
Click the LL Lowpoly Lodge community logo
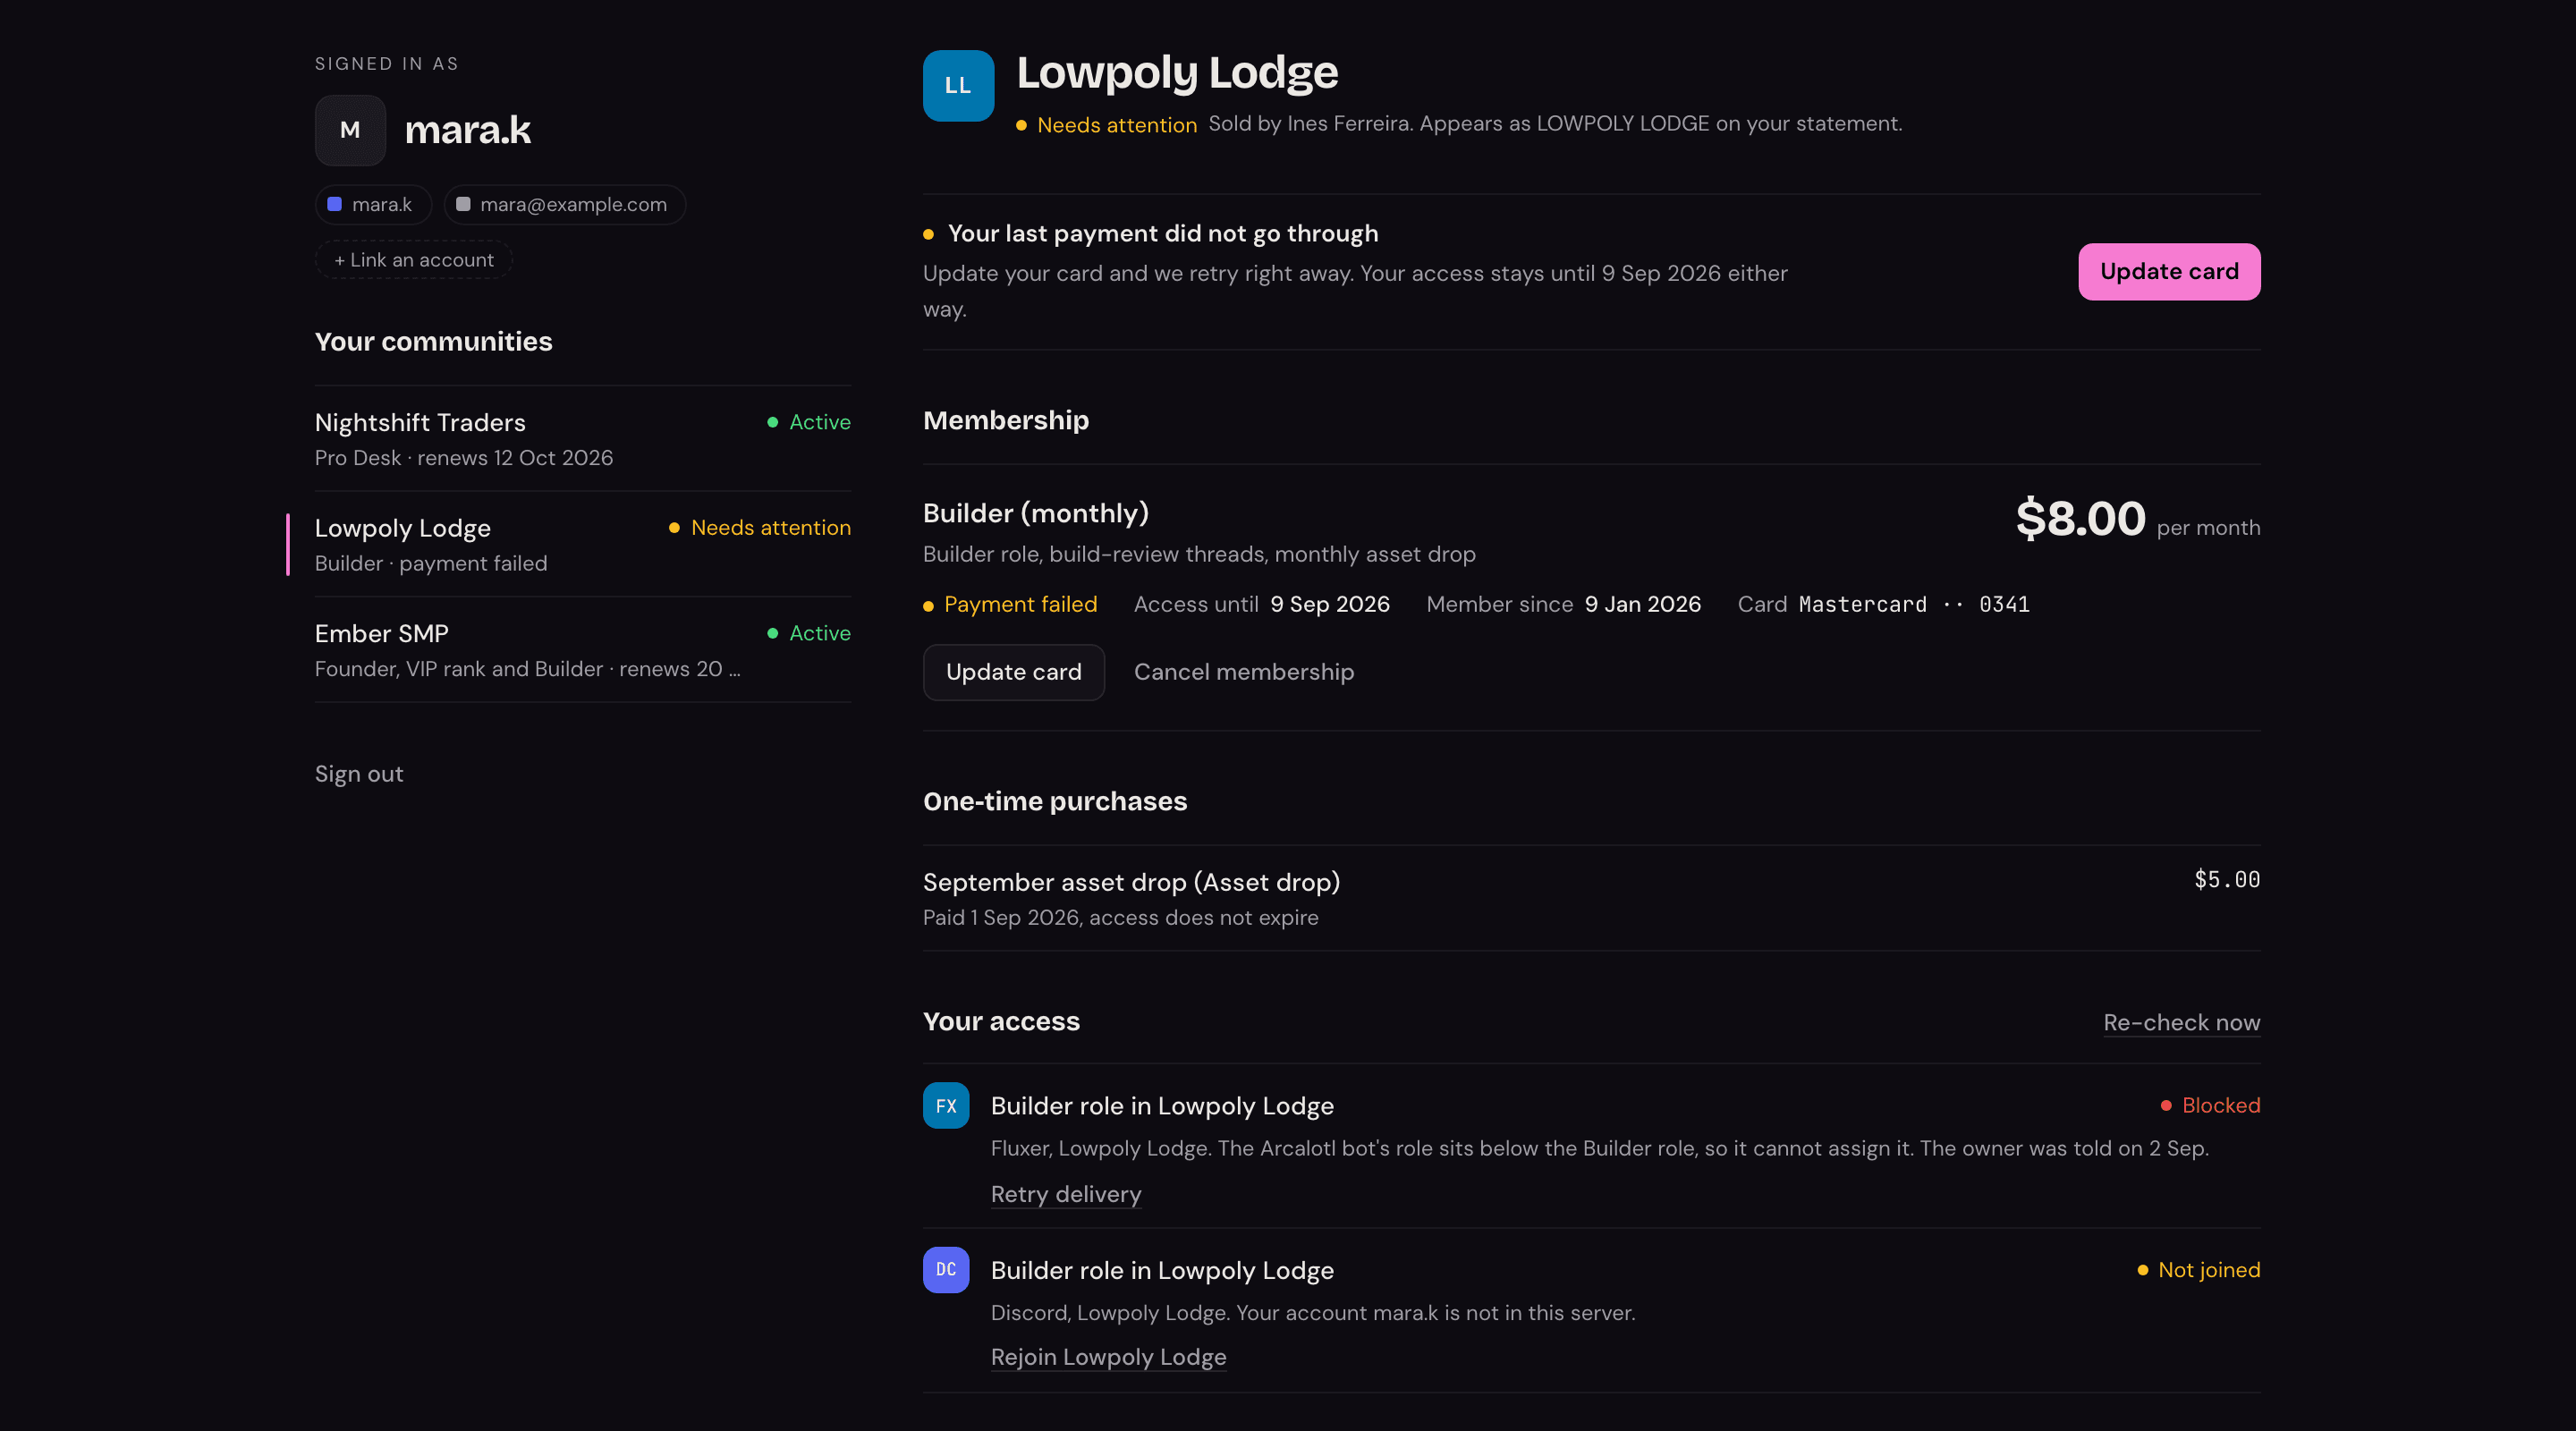tap(958, 86)
